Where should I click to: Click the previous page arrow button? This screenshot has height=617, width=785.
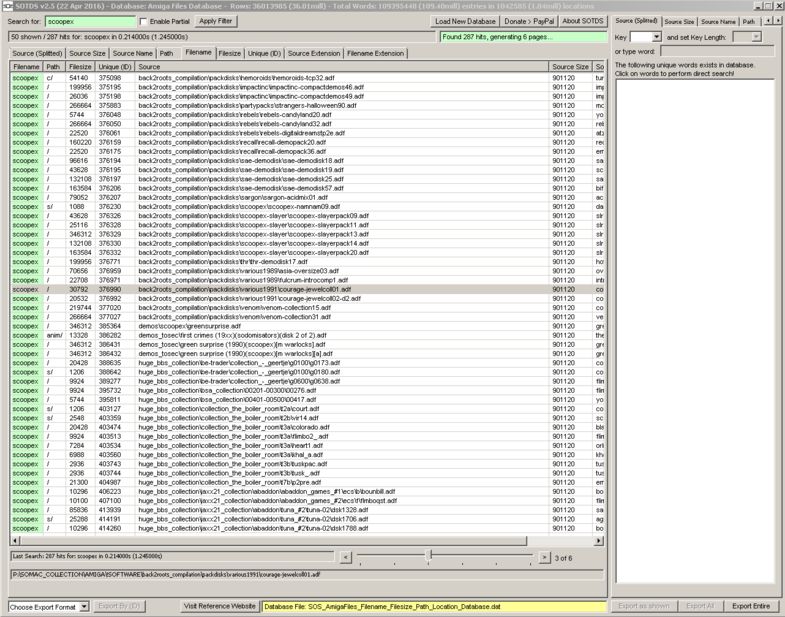346,557
